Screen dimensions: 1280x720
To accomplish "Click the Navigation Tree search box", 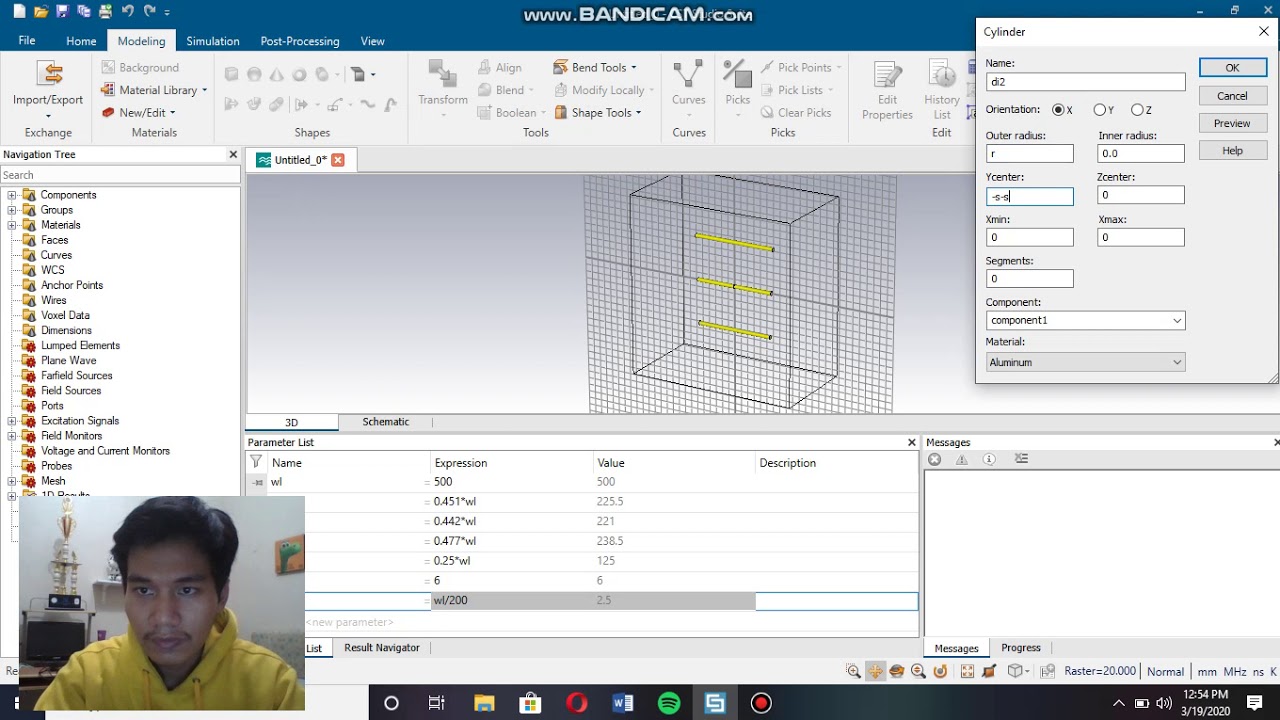I will point(120,175).
